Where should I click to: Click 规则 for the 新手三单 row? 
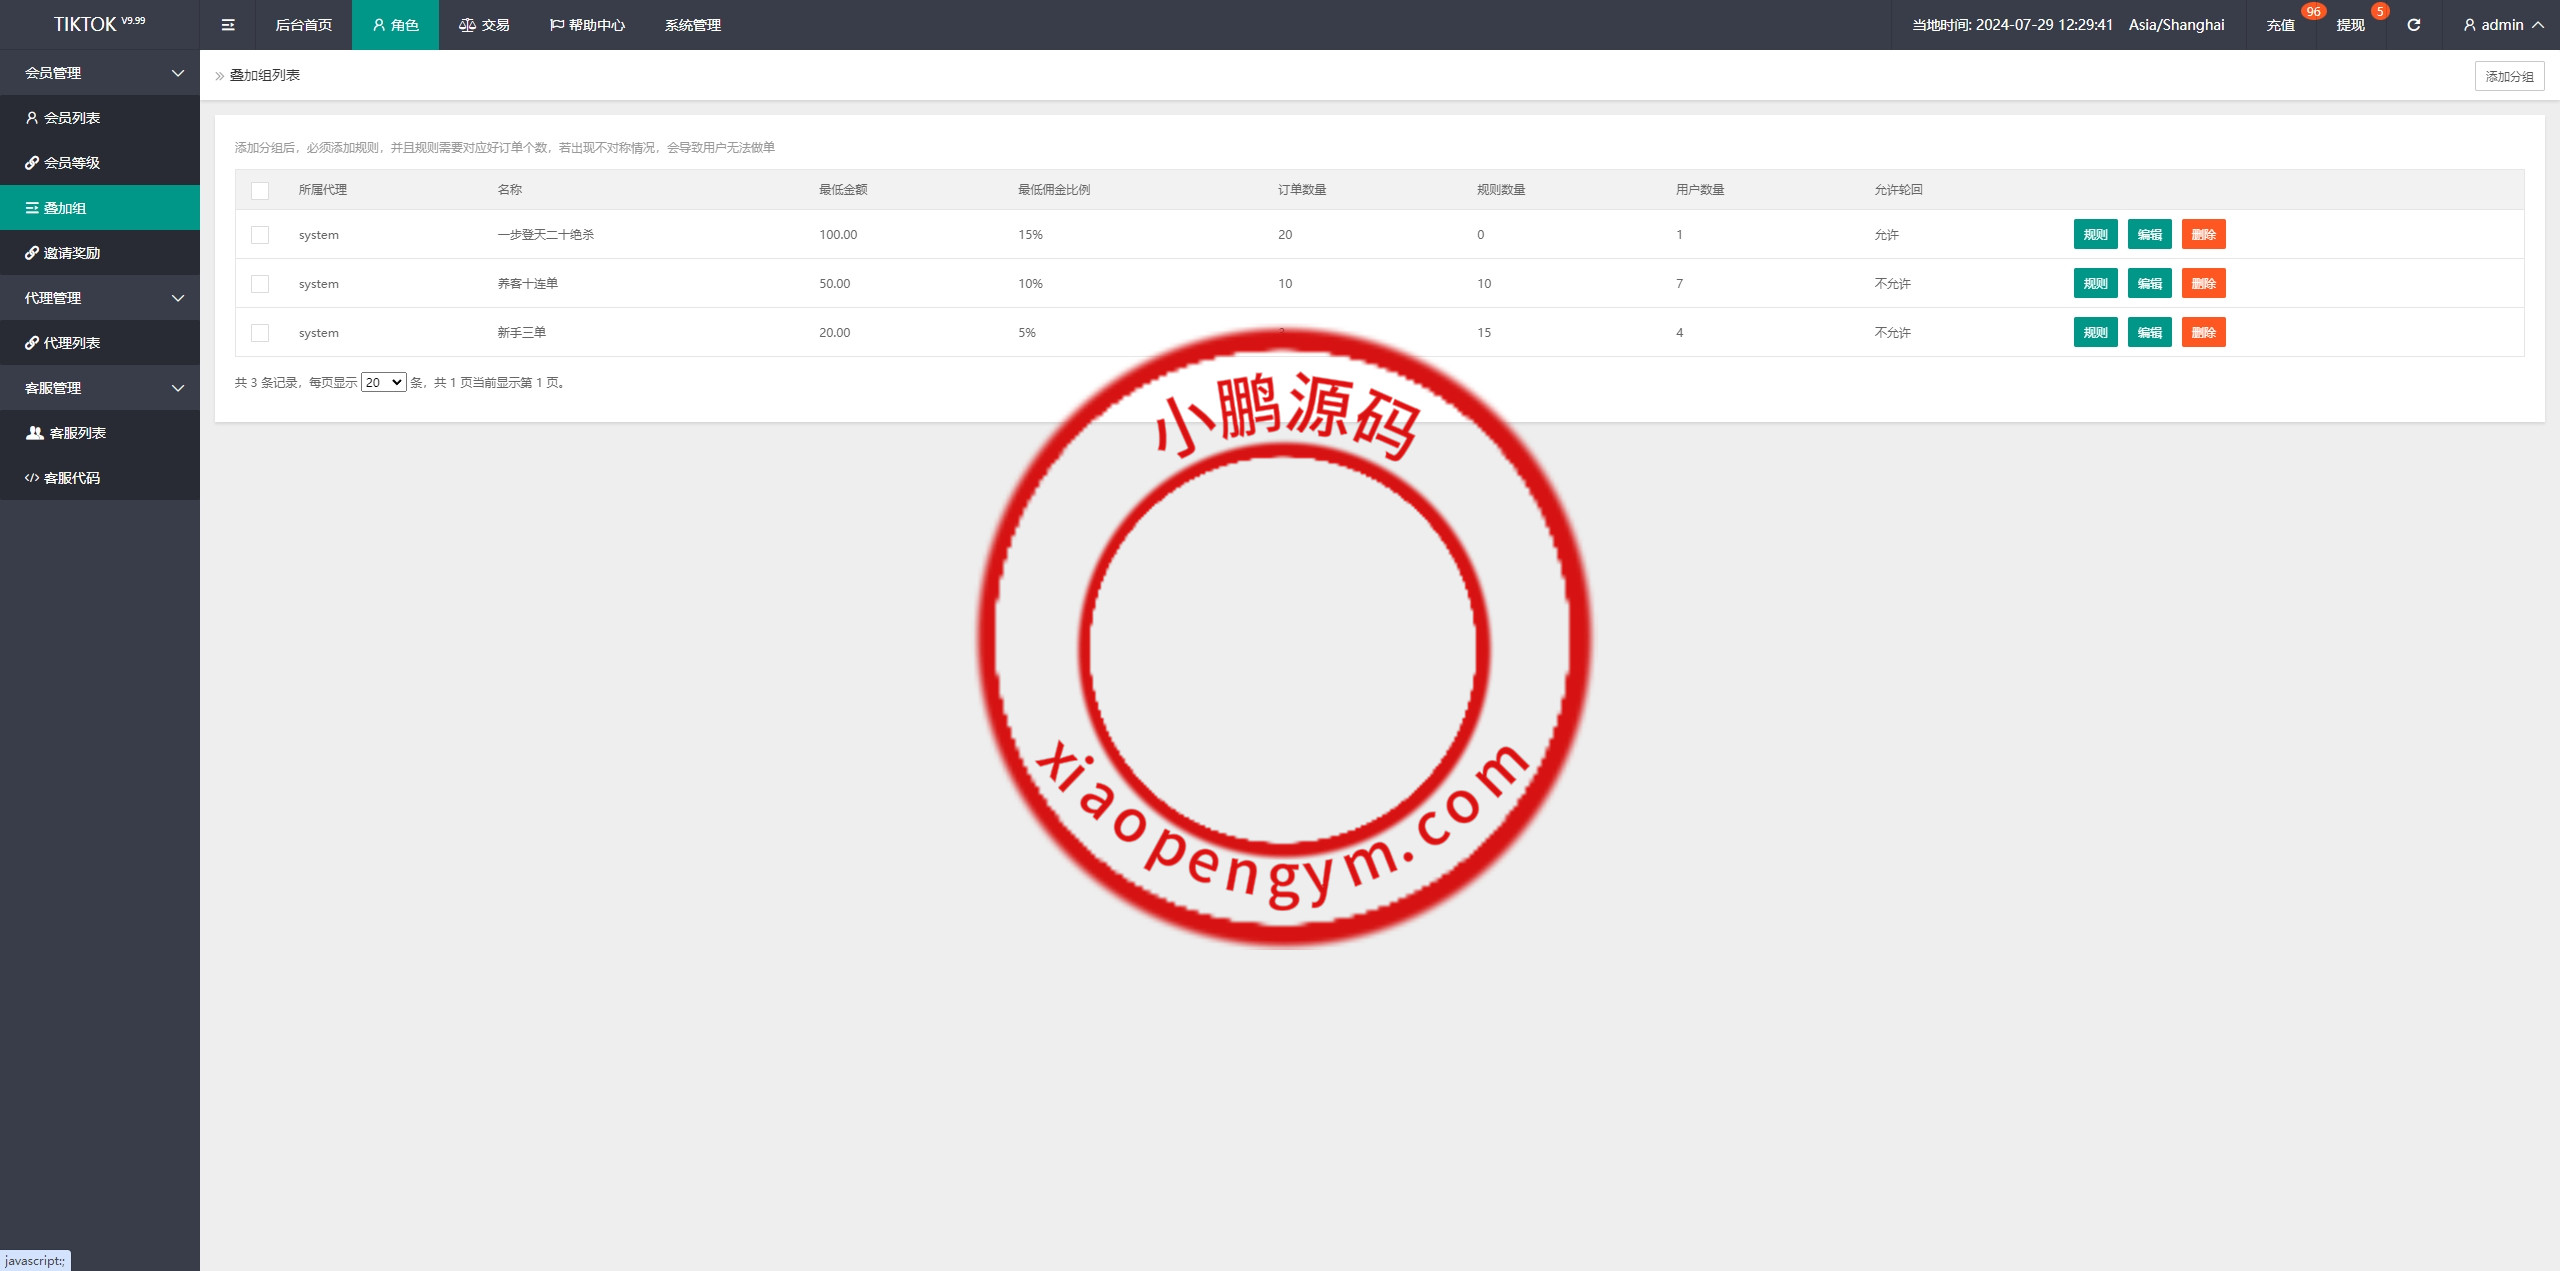click(2095, 333)
